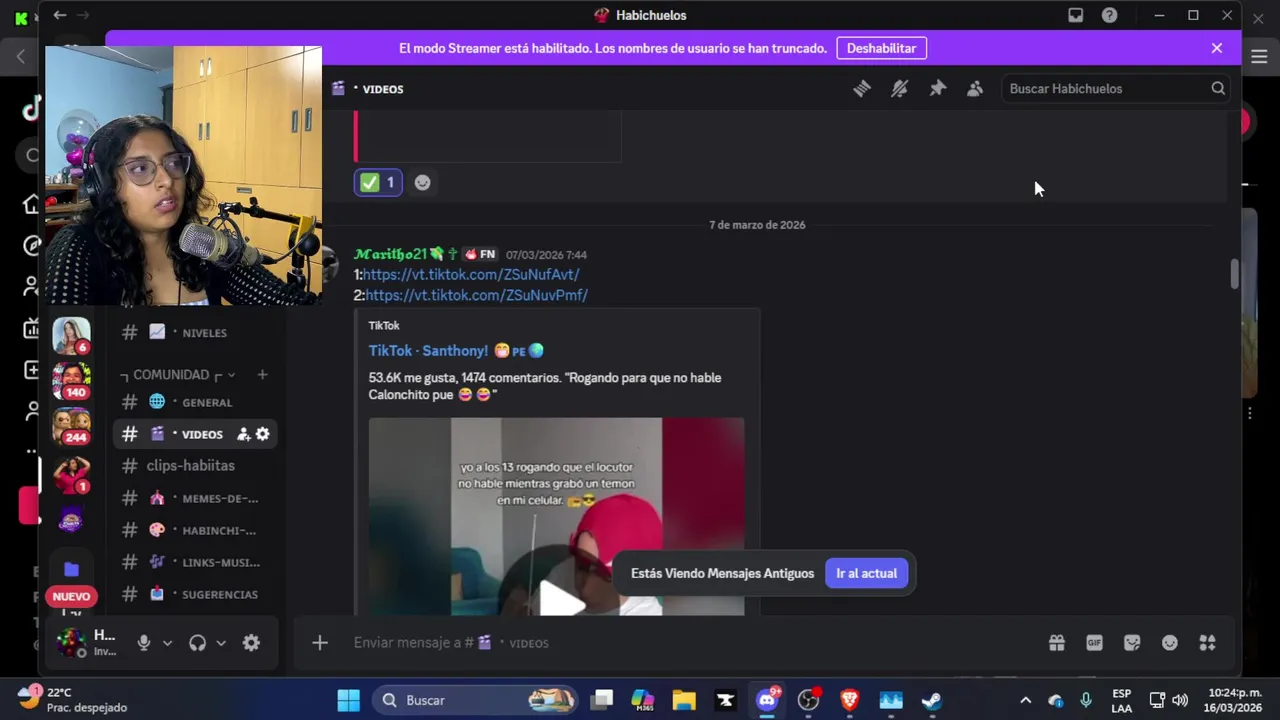Open the ZSuNufAvt TikTok link

(x=470, y=274)
